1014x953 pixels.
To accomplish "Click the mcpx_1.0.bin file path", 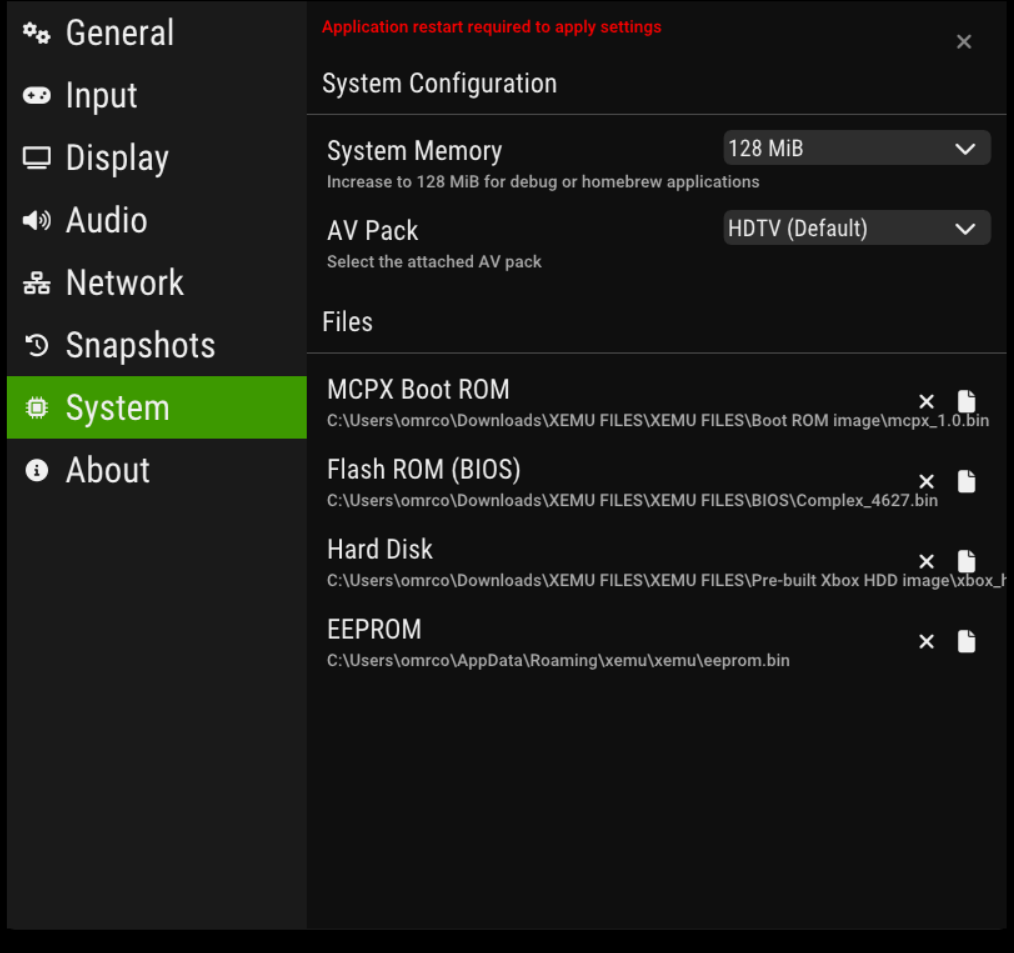I will [658, 421].
